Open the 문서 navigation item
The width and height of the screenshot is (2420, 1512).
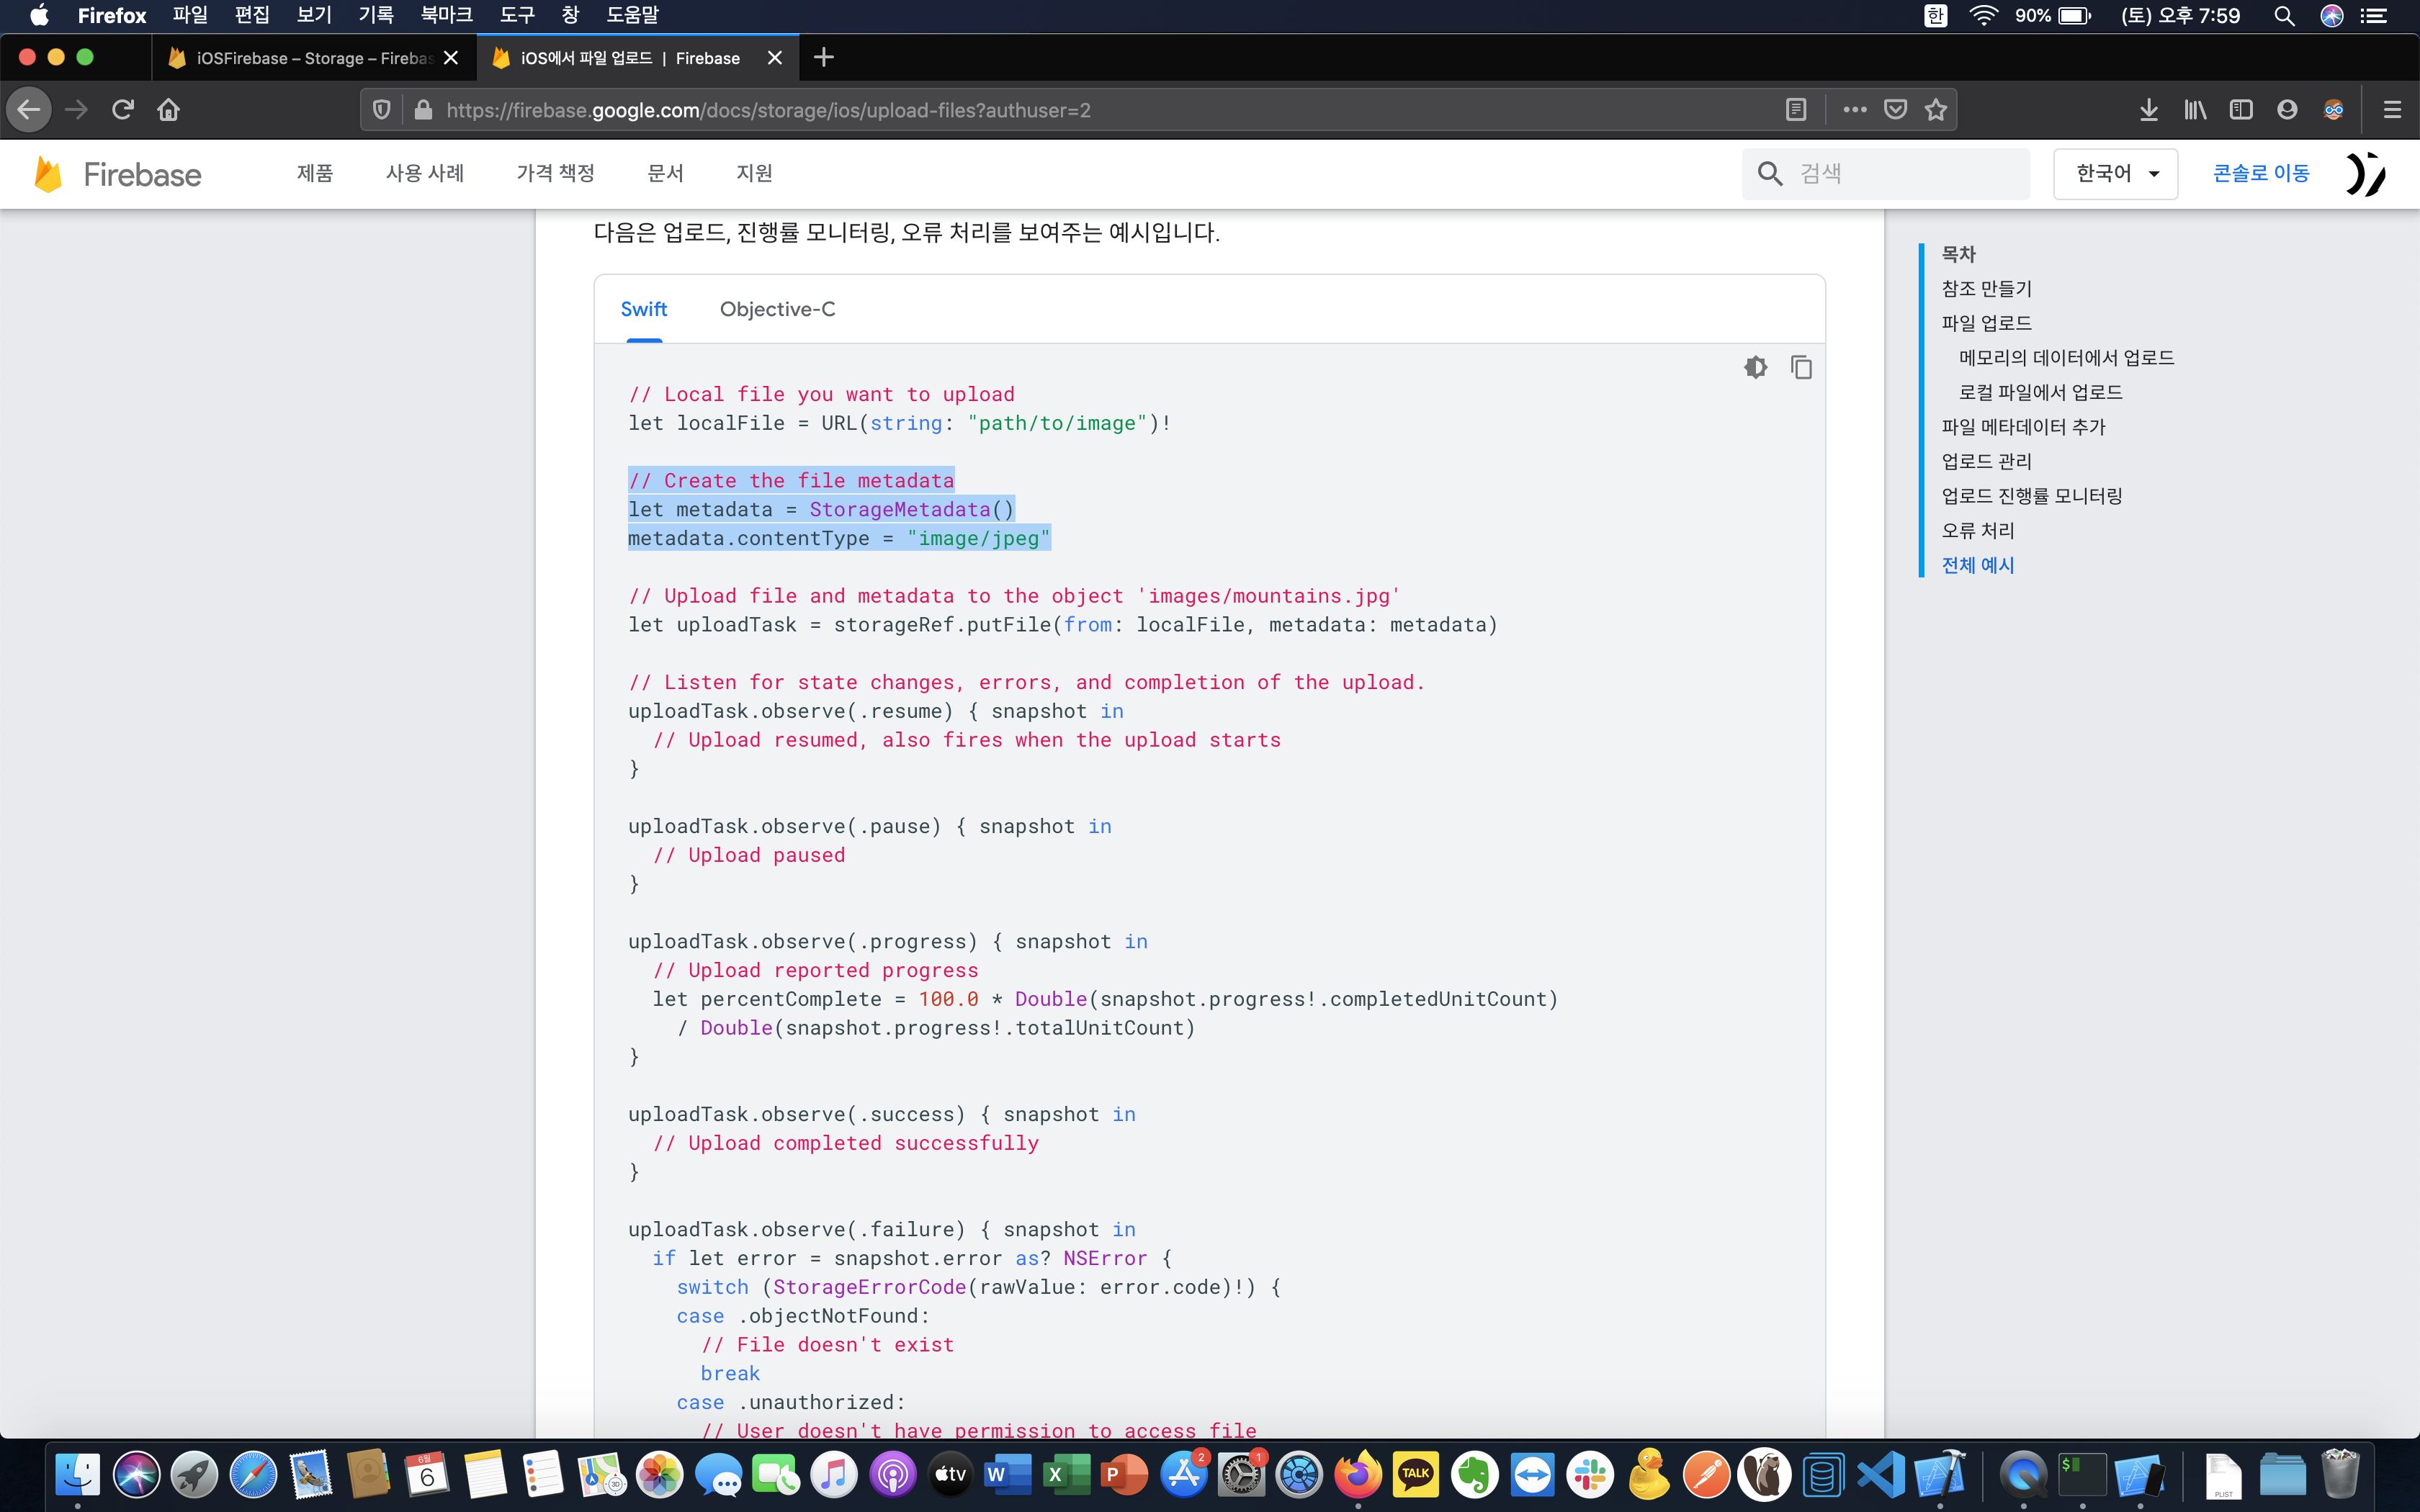(665, 173)
